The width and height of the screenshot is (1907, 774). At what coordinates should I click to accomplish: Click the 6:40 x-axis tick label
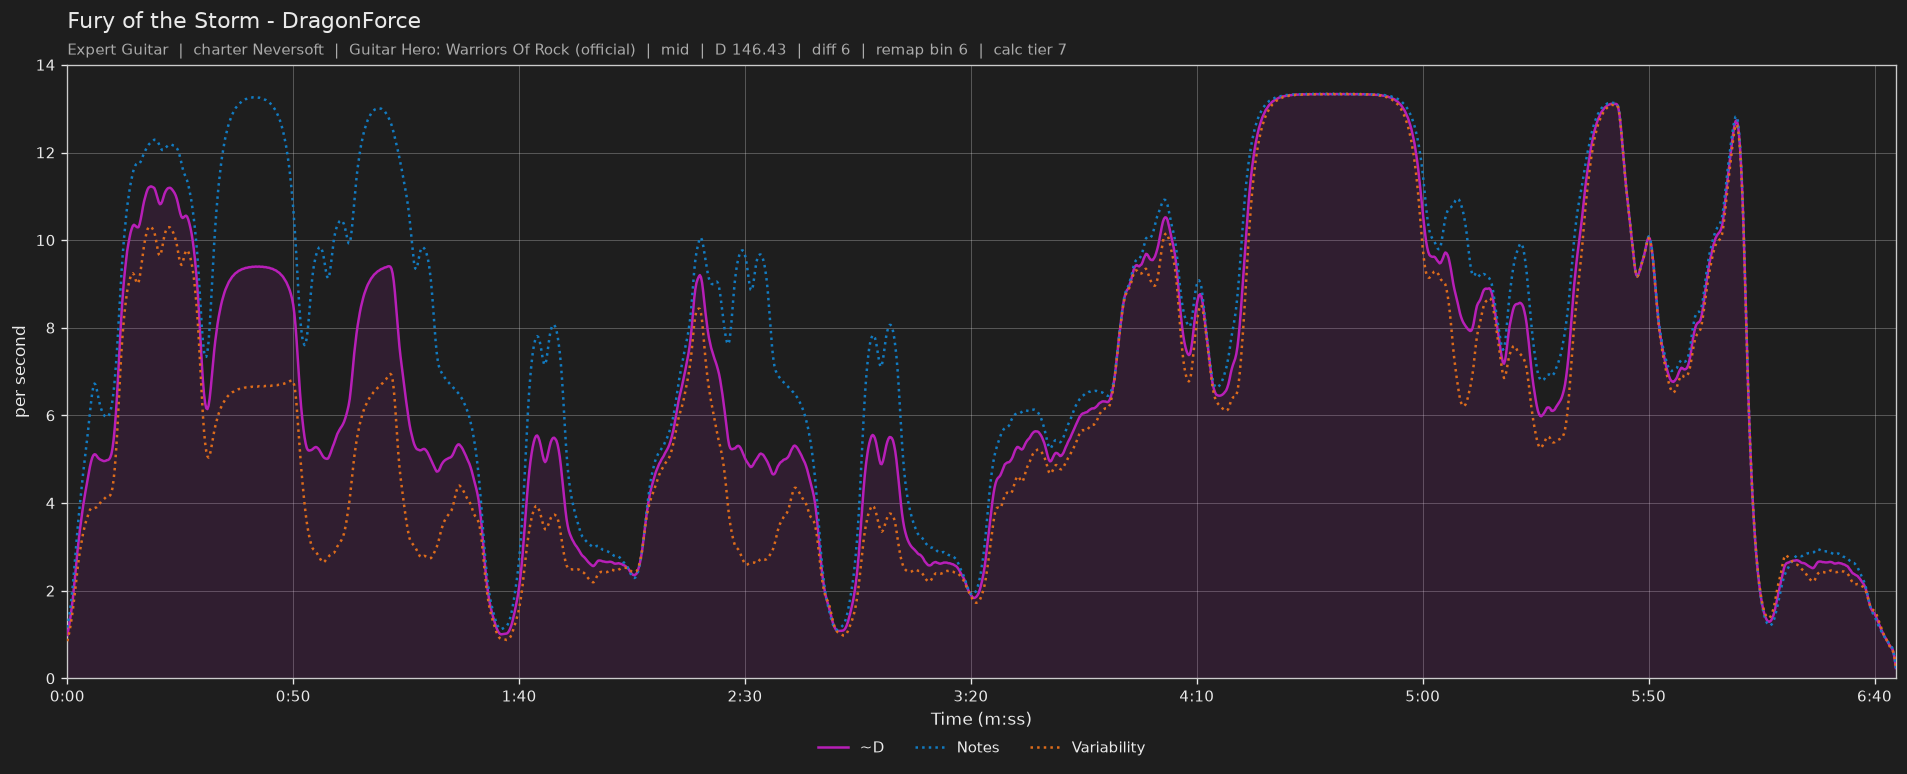coord(1875,696)
